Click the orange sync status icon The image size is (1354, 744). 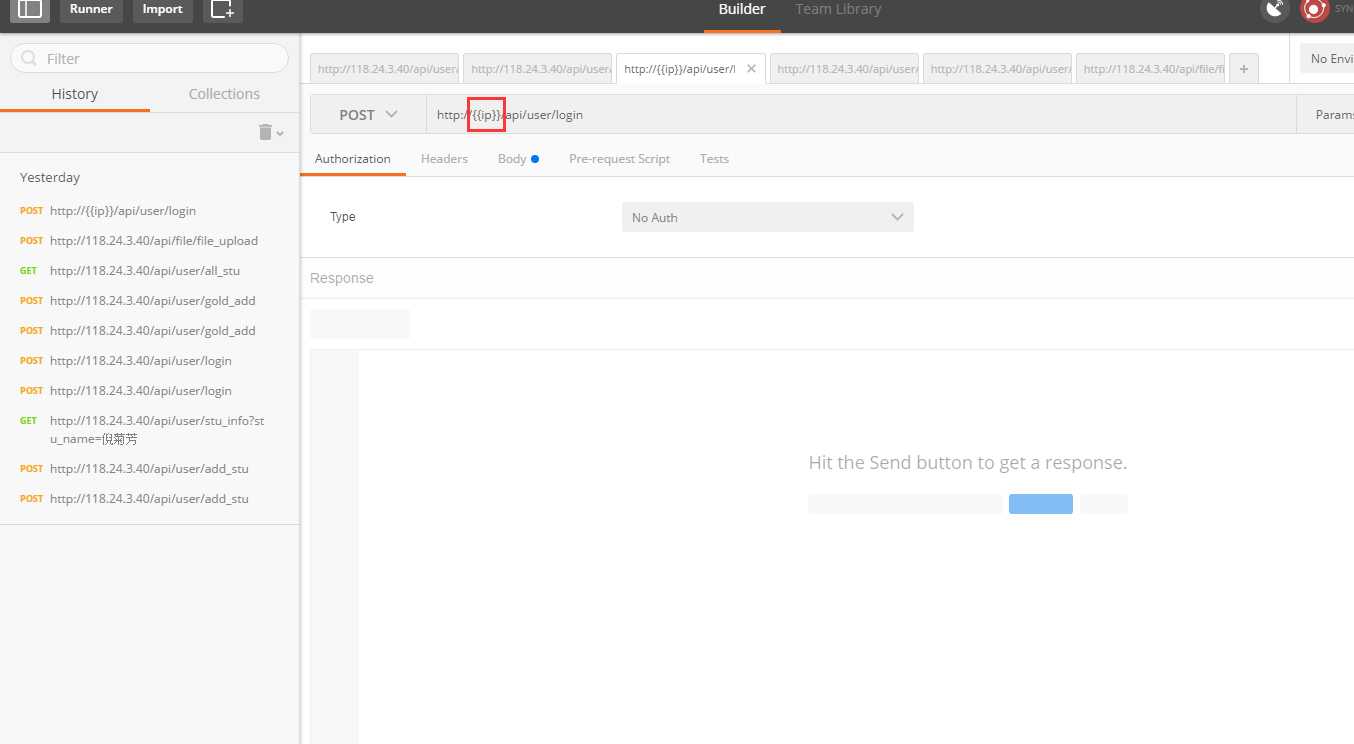pos(1314,9)
